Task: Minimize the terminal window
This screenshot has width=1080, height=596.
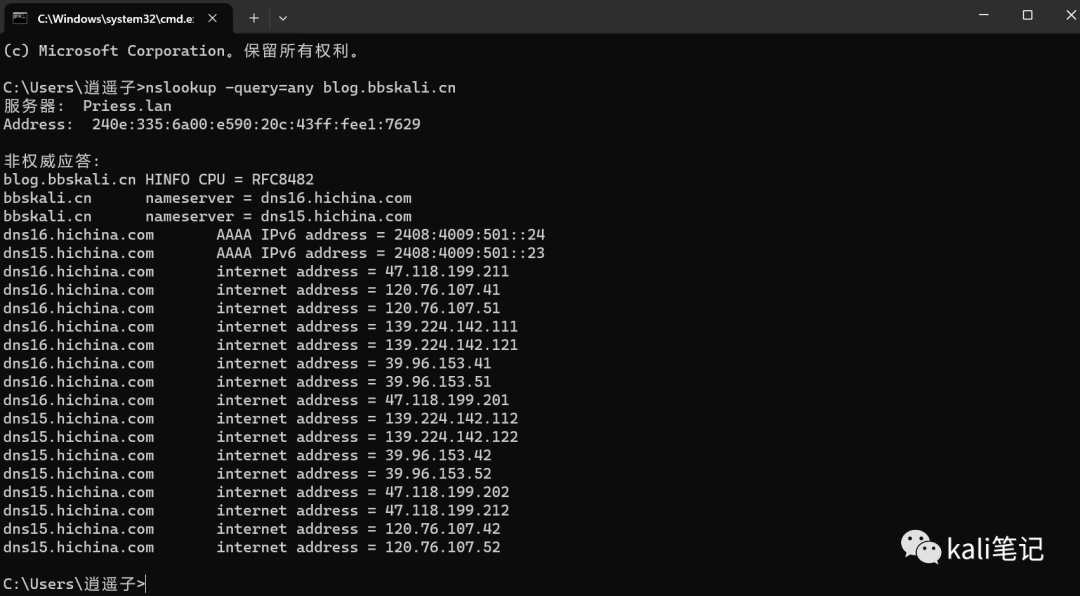Action: click(984, 14)
